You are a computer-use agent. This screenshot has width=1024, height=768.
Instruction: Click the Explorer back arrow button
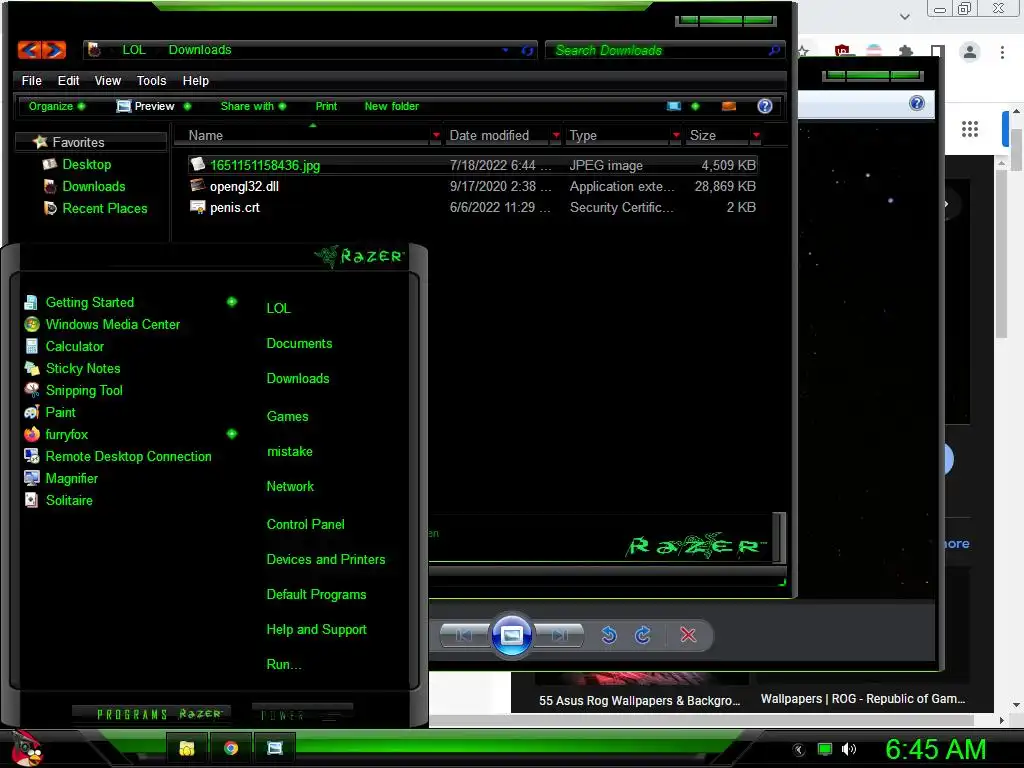coord(29,50)
